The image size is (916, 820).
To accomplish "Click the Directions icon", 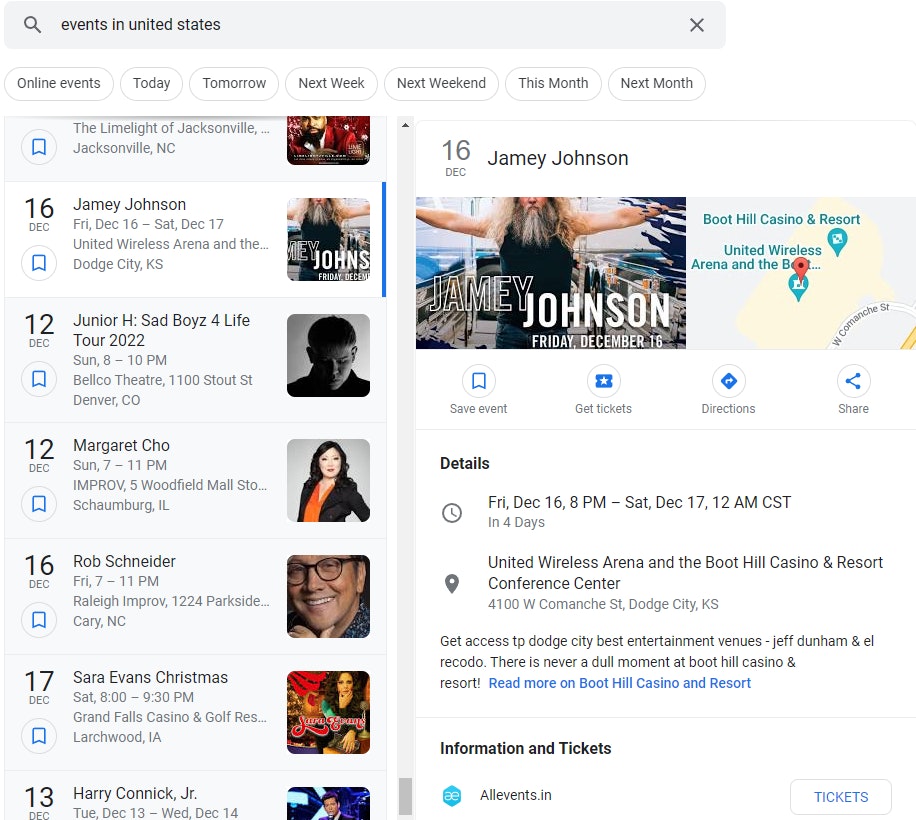I will [x=728, y=381].
